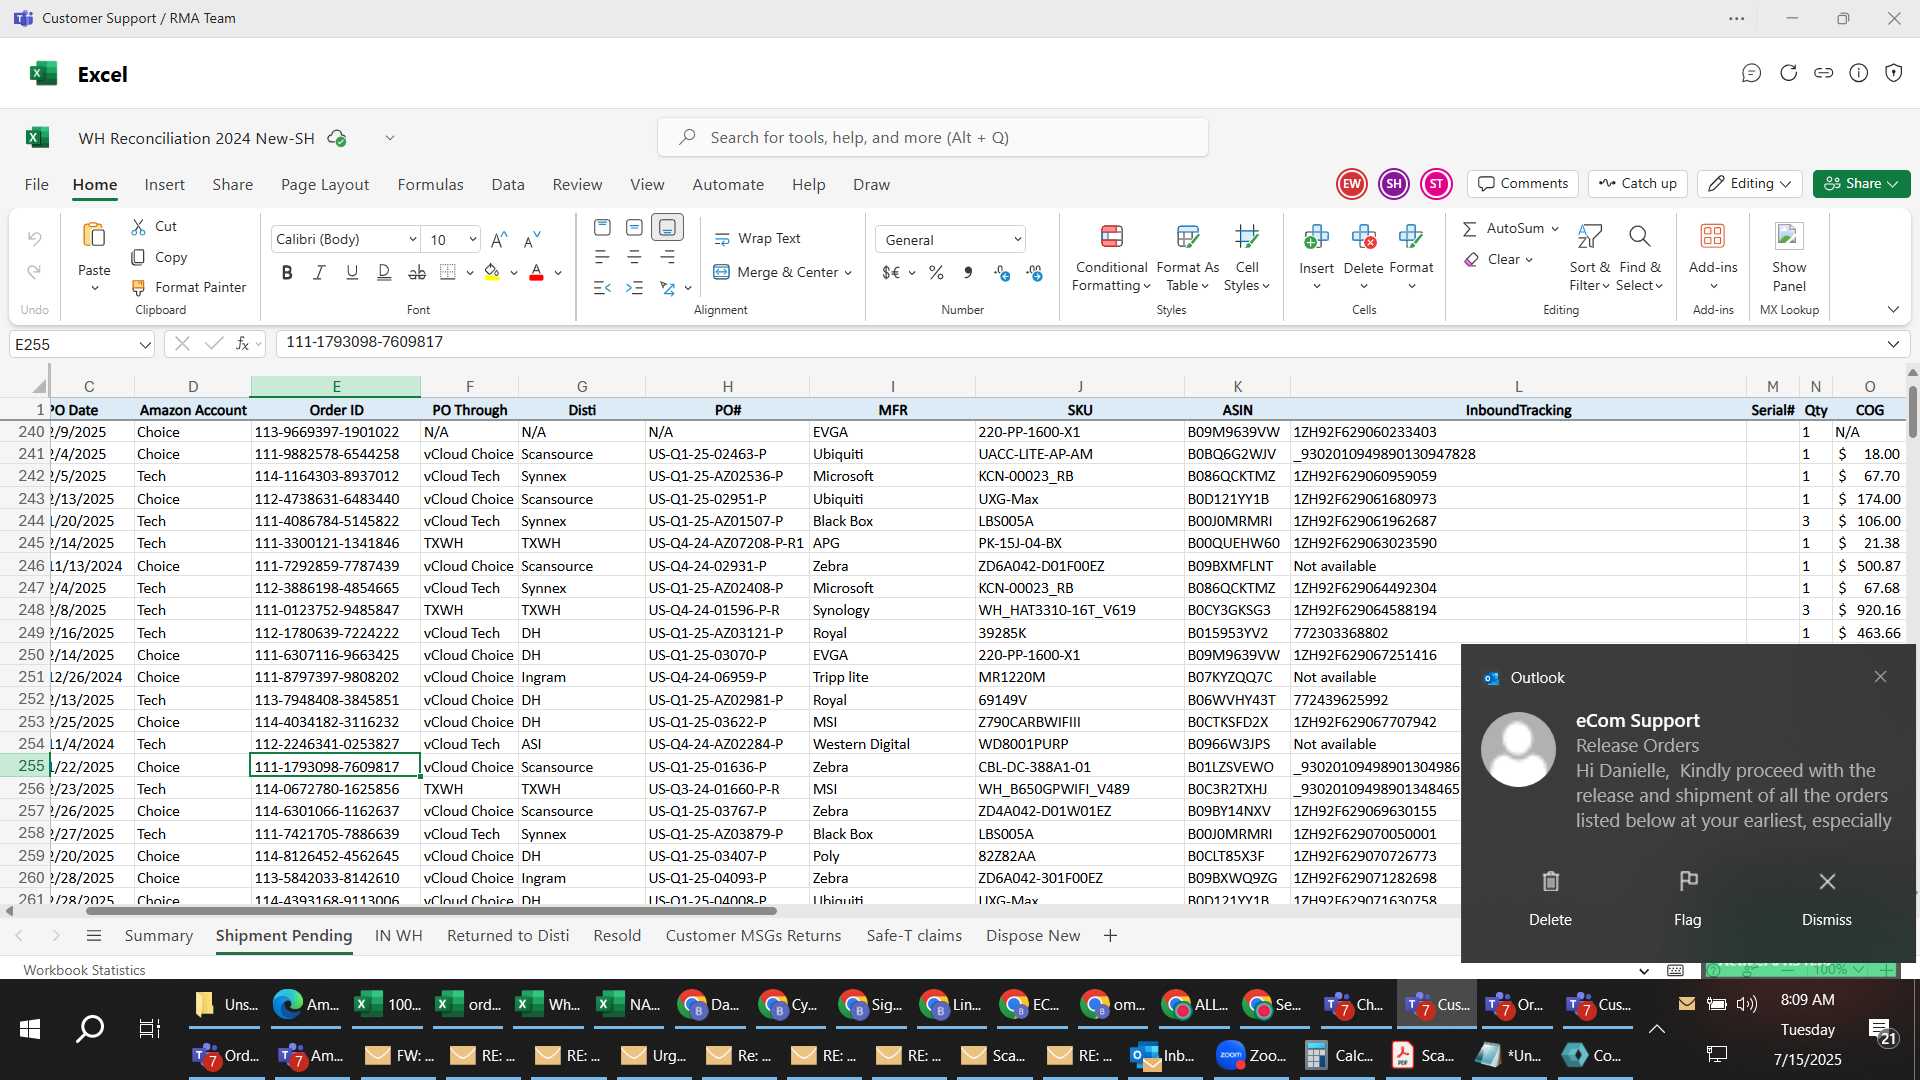Select middle vertical align
Viewport: 1920px width, 1080px height.
pos(634,228)
